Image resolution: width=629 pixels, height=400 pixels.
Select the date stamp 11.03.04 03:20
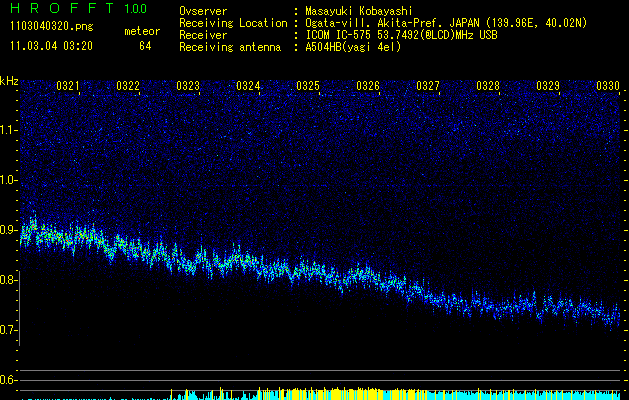50,46
